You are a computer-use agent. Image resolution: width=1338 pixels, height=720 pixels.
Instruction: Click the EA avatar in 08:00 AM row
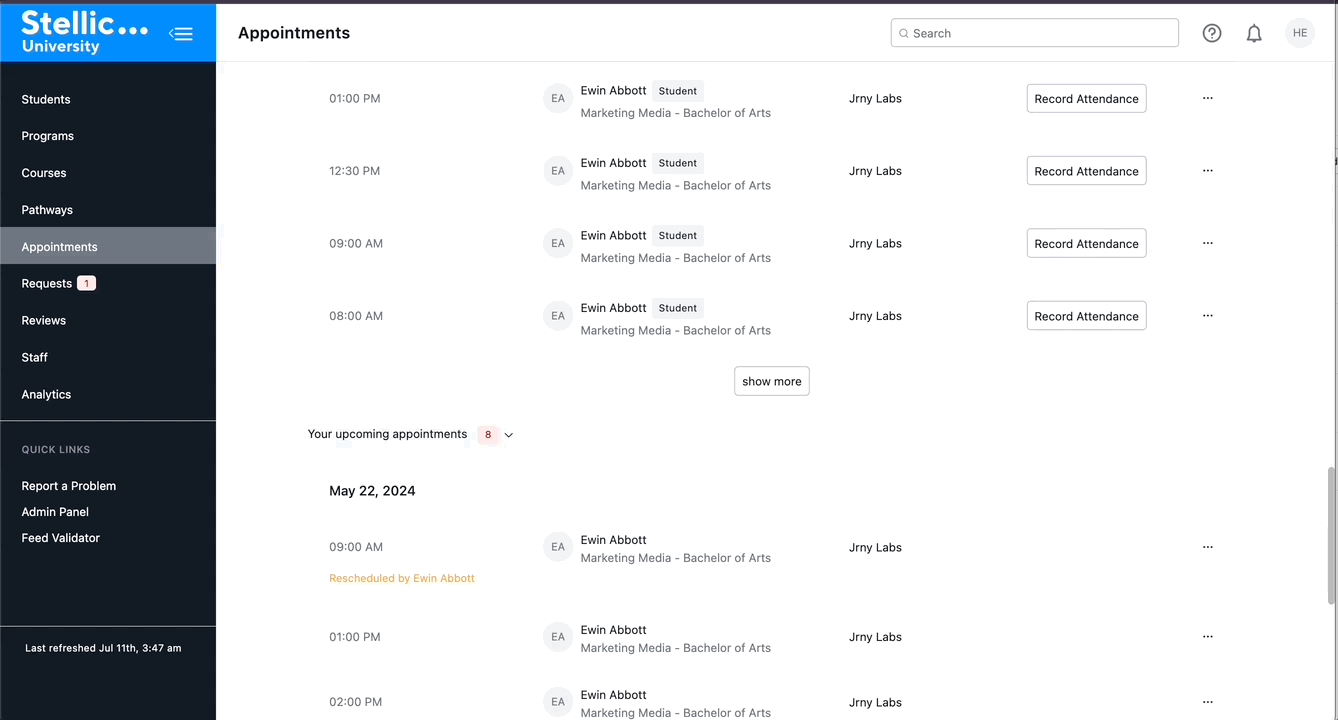(558, 316)
